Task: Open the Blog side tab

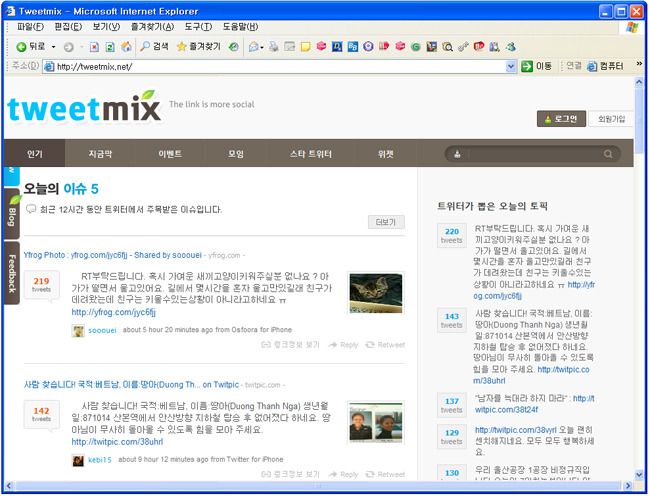Action: pos(12,214)
